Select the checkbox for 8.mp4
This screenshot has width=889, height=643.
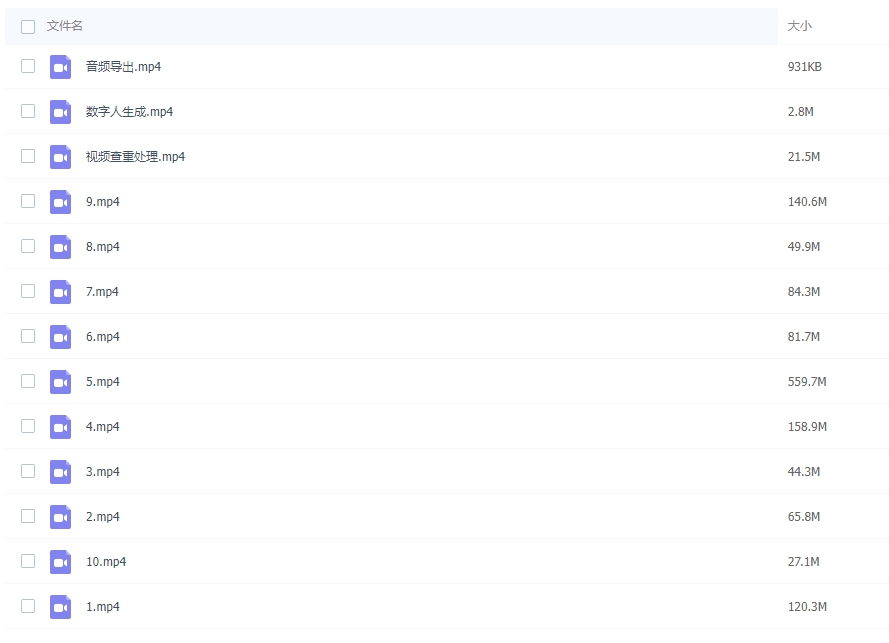tap(28, 246)
